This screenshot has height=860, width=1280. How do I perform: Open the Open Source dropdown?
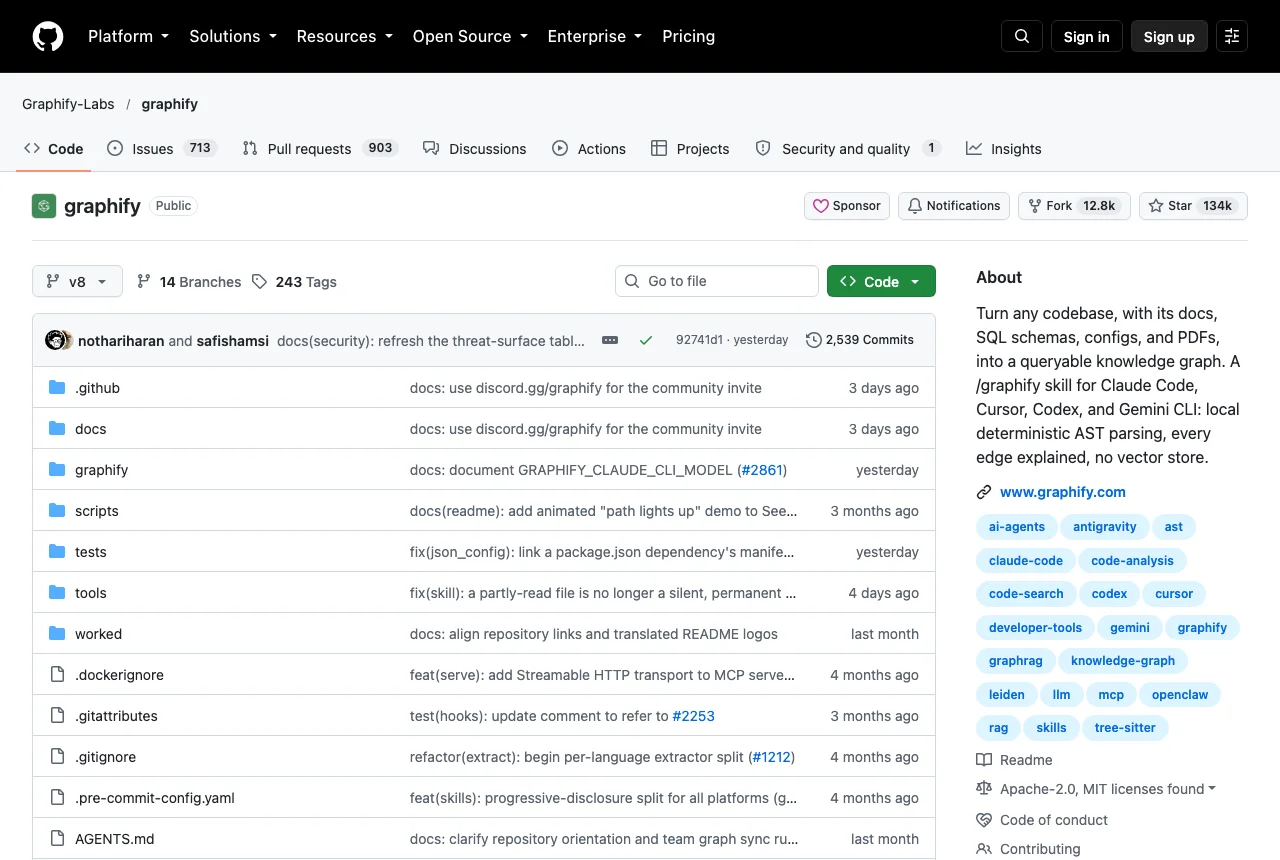[470, 36]
